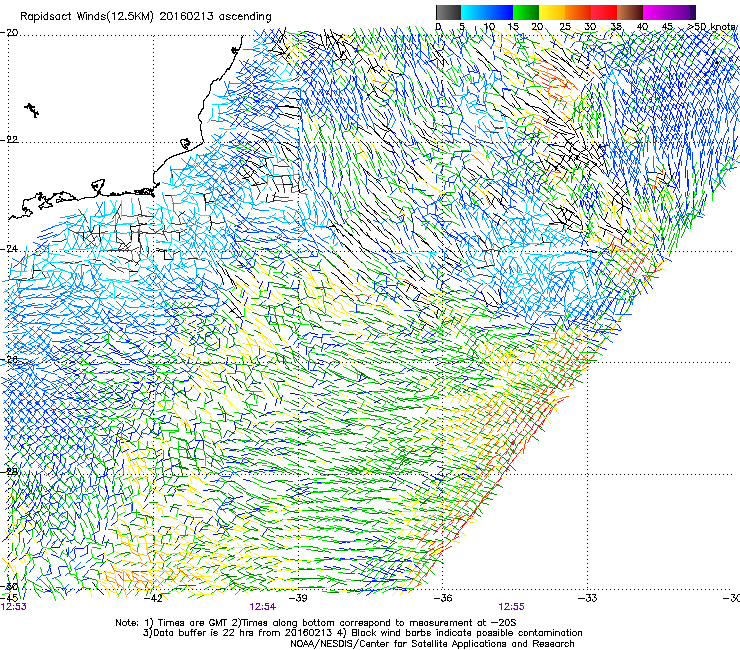This screenshot has height=650, width=740.
Task: Click the -39 longitude axis label
Action: tap(298, 598)
